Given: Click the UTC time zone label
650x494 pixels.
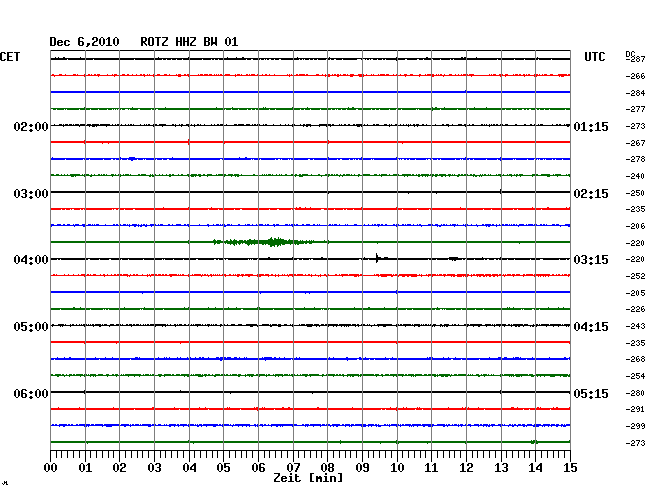Looking at the screenshot, I should point(594,57).
